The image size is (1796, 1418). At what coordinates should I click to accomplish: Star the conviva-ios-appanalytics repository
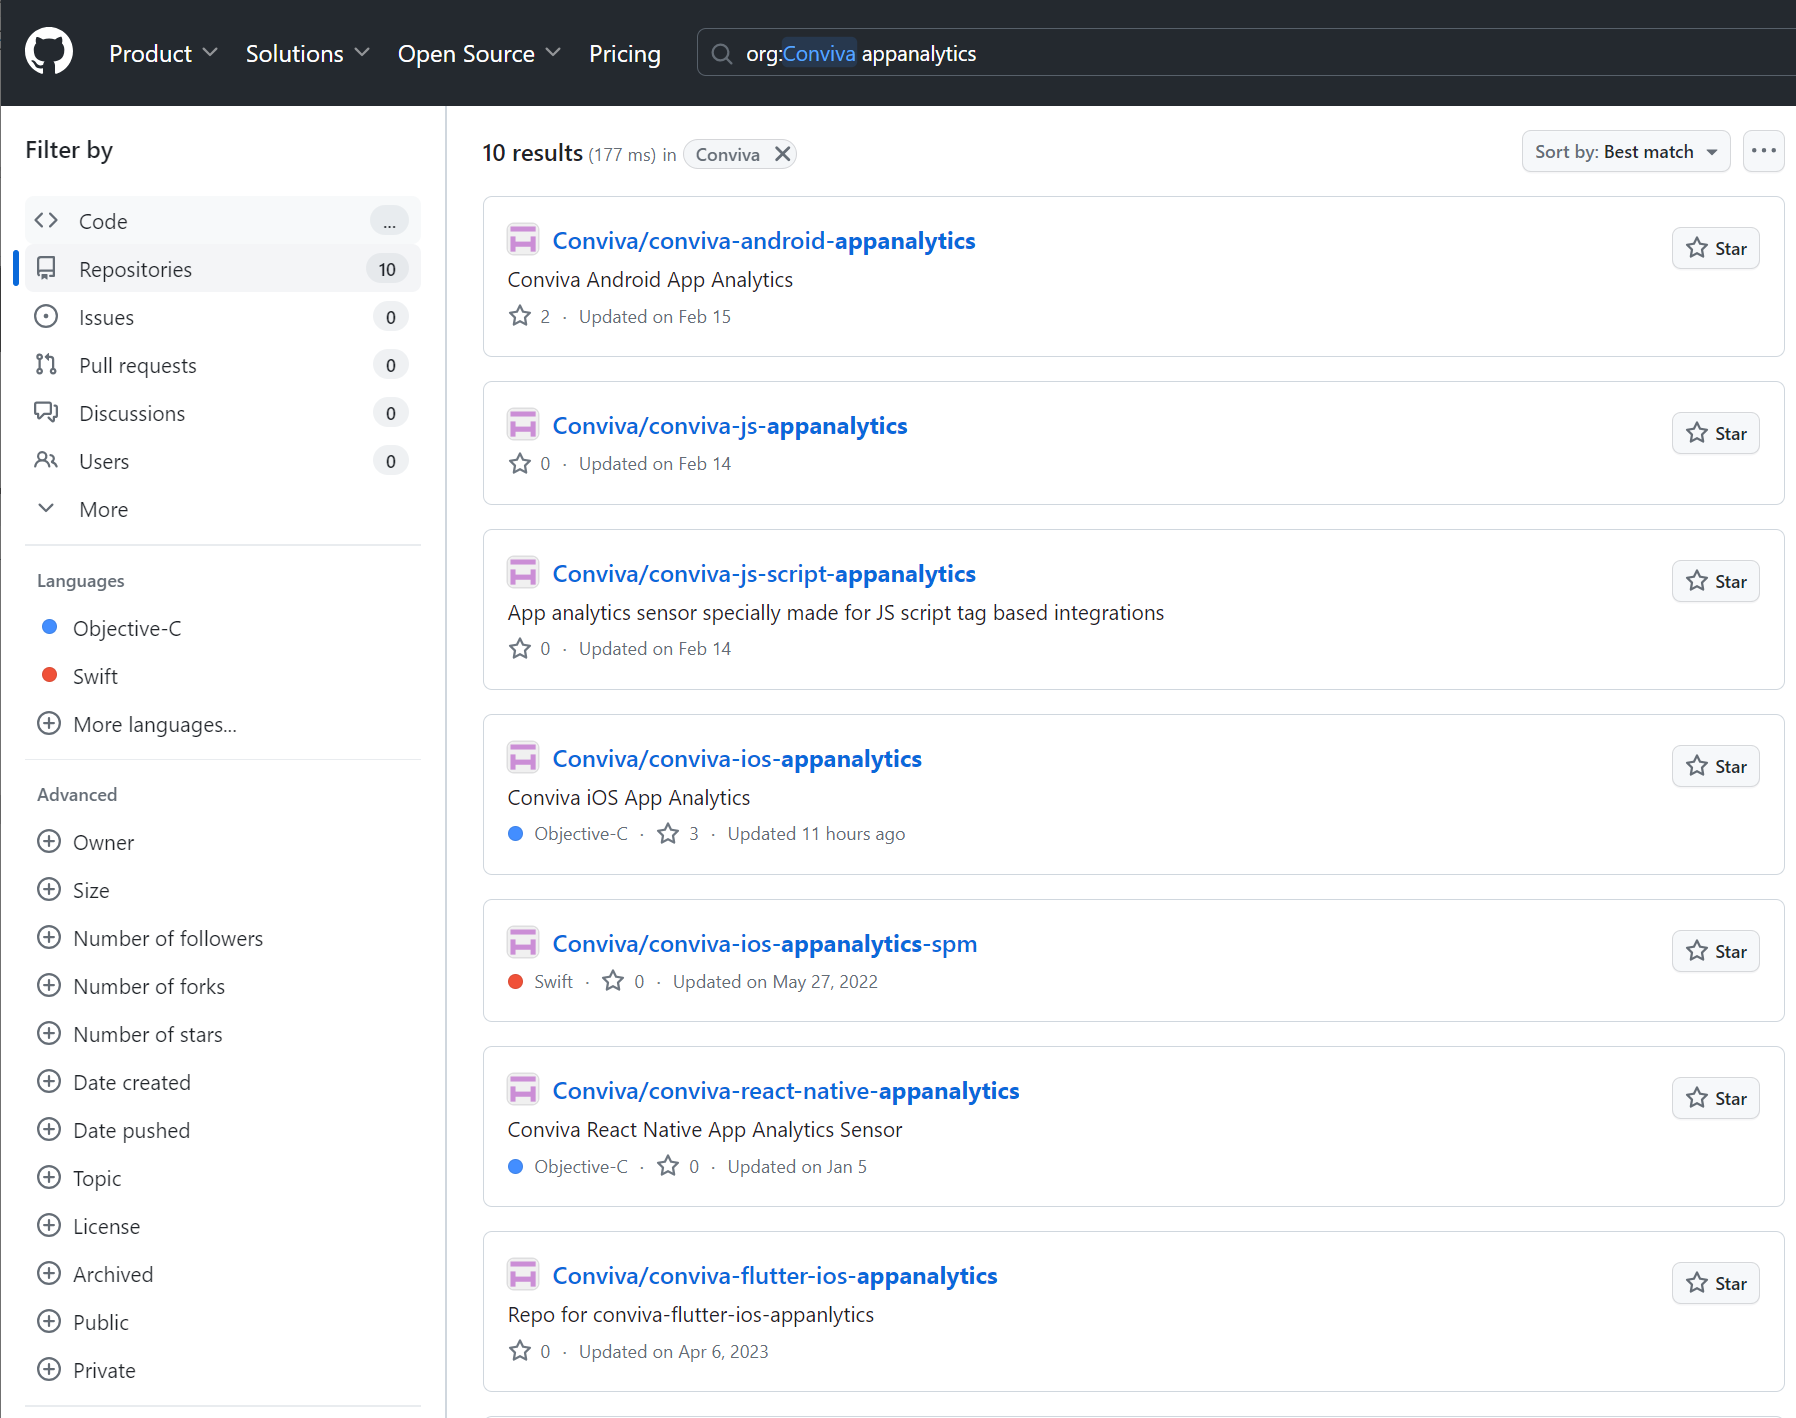1715,767
